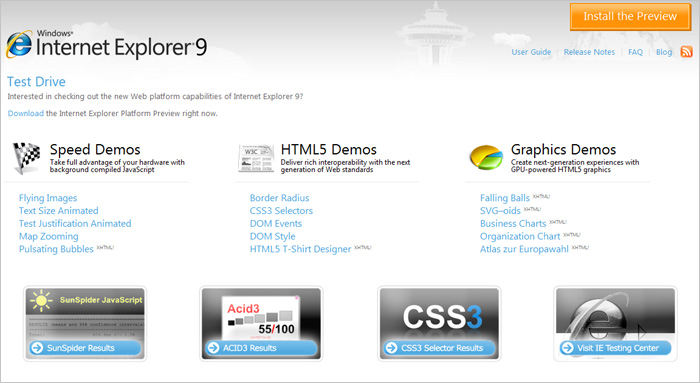Image resolution: width=700 pixels, height=383 pixels.
Task: Open the Release Notes link
Action: 589,52
